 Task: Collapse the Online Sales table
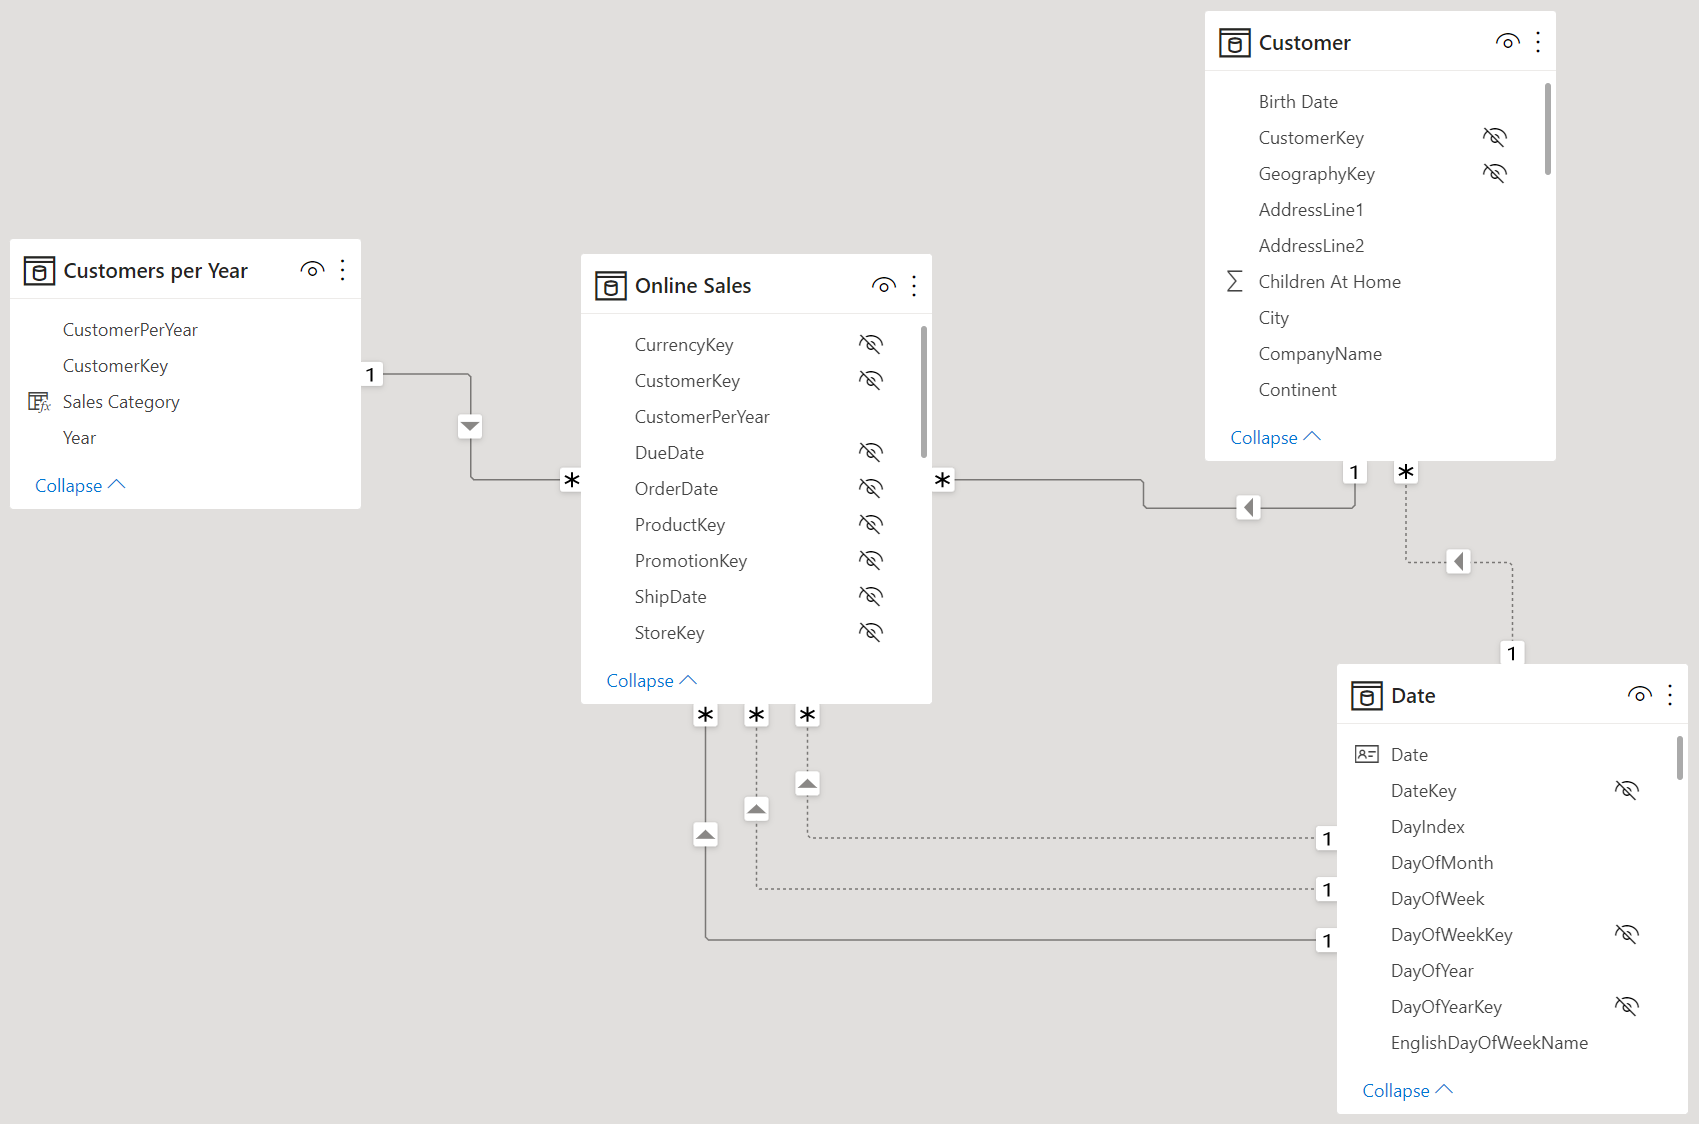pos(652,681)
